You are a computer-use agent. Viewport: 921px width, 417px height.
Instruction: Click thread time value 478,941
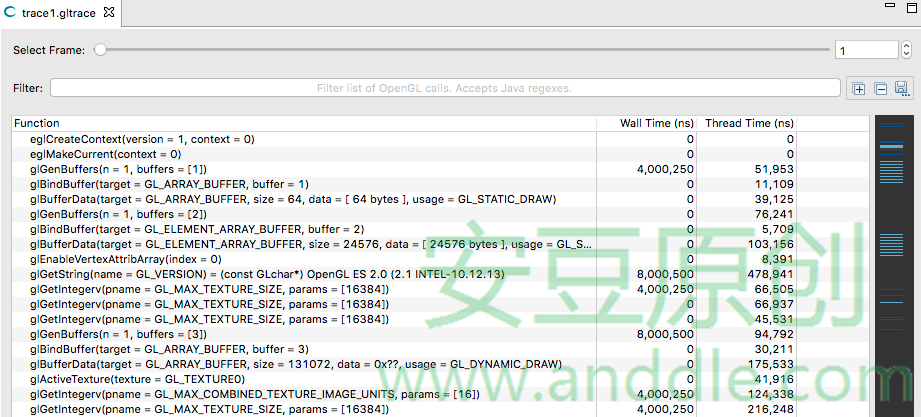pyautogui.click(x=770, y=274)
